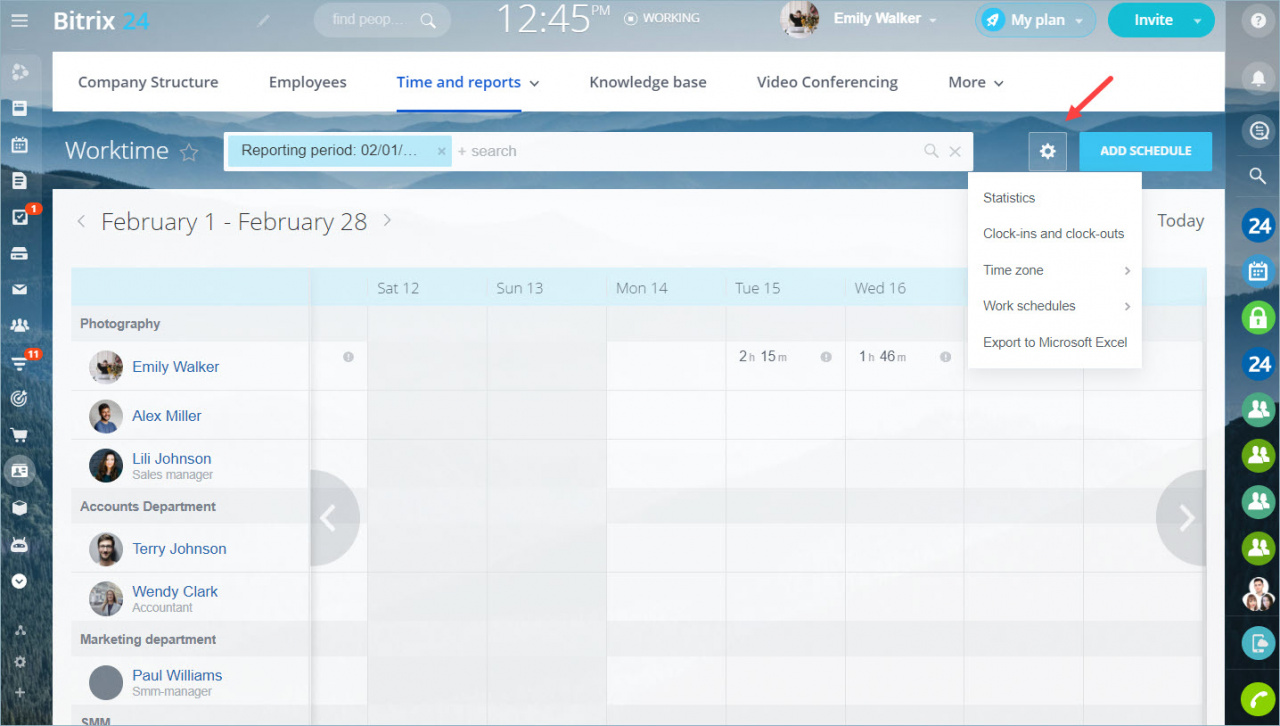1280x726 pixels.
Task: Choose Export to Microsoft Excel
Action: click(x=1055, y=342)
